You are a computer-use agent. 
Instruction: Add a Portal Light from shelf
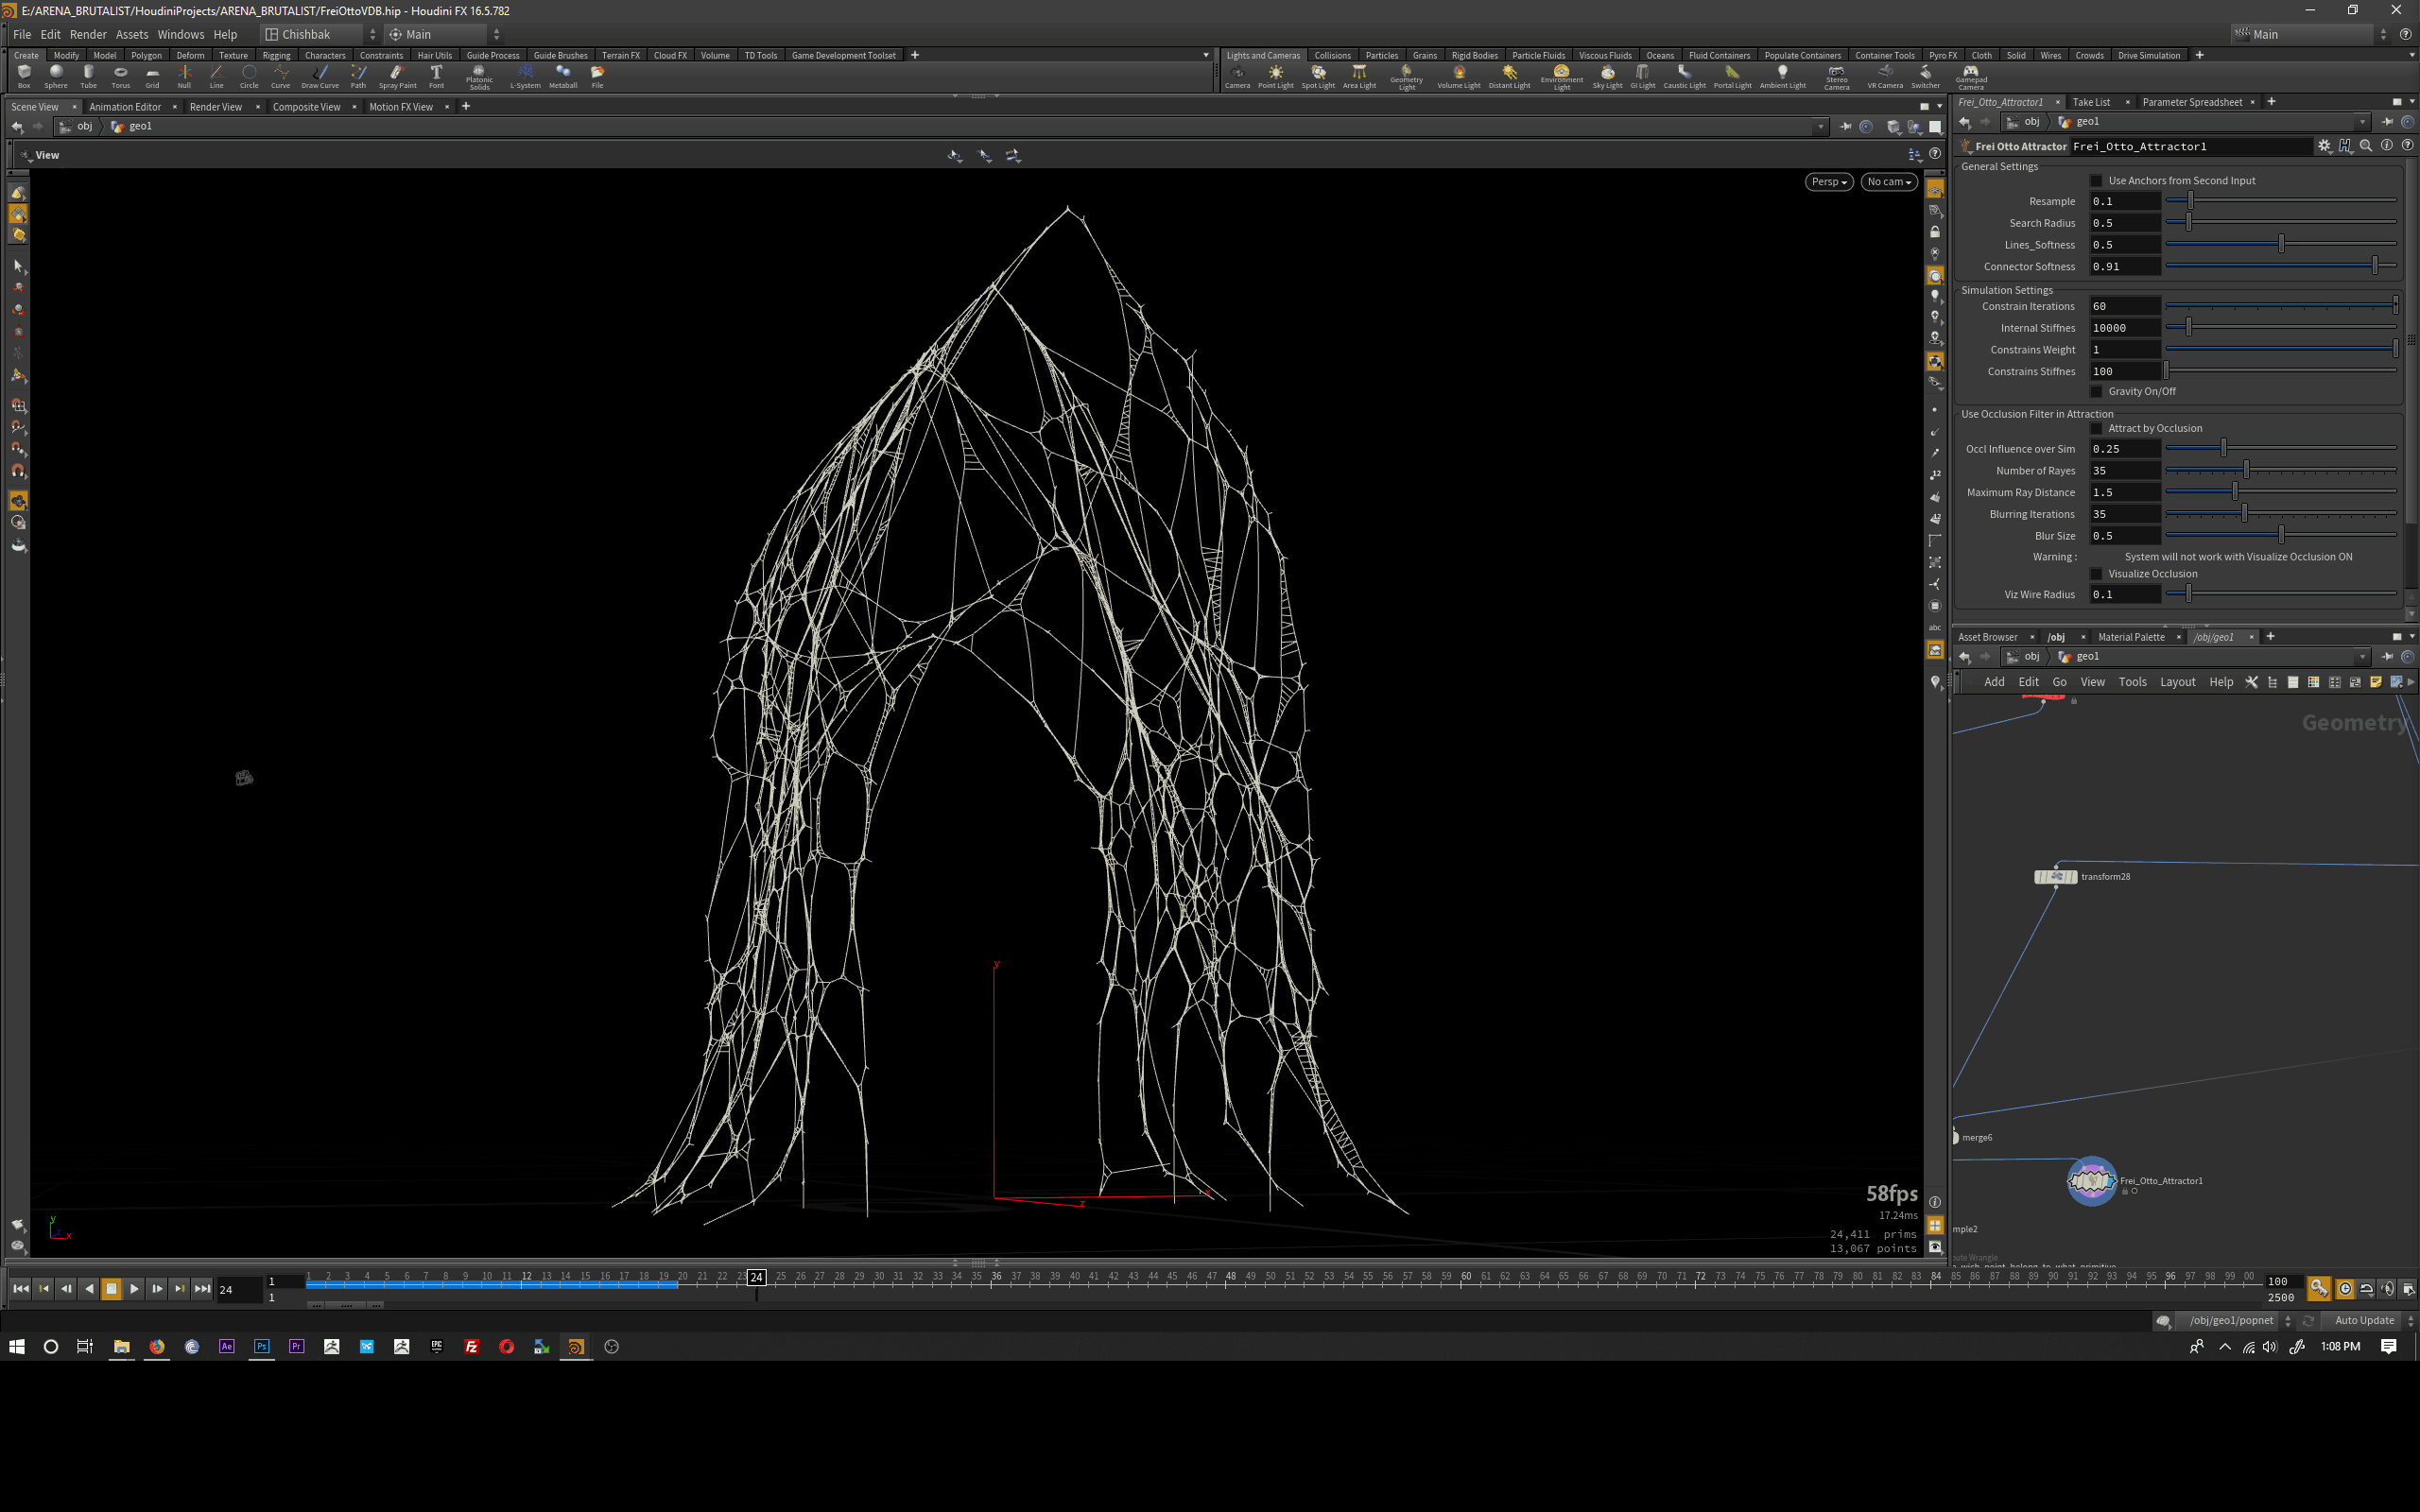tap(1732, 76)
